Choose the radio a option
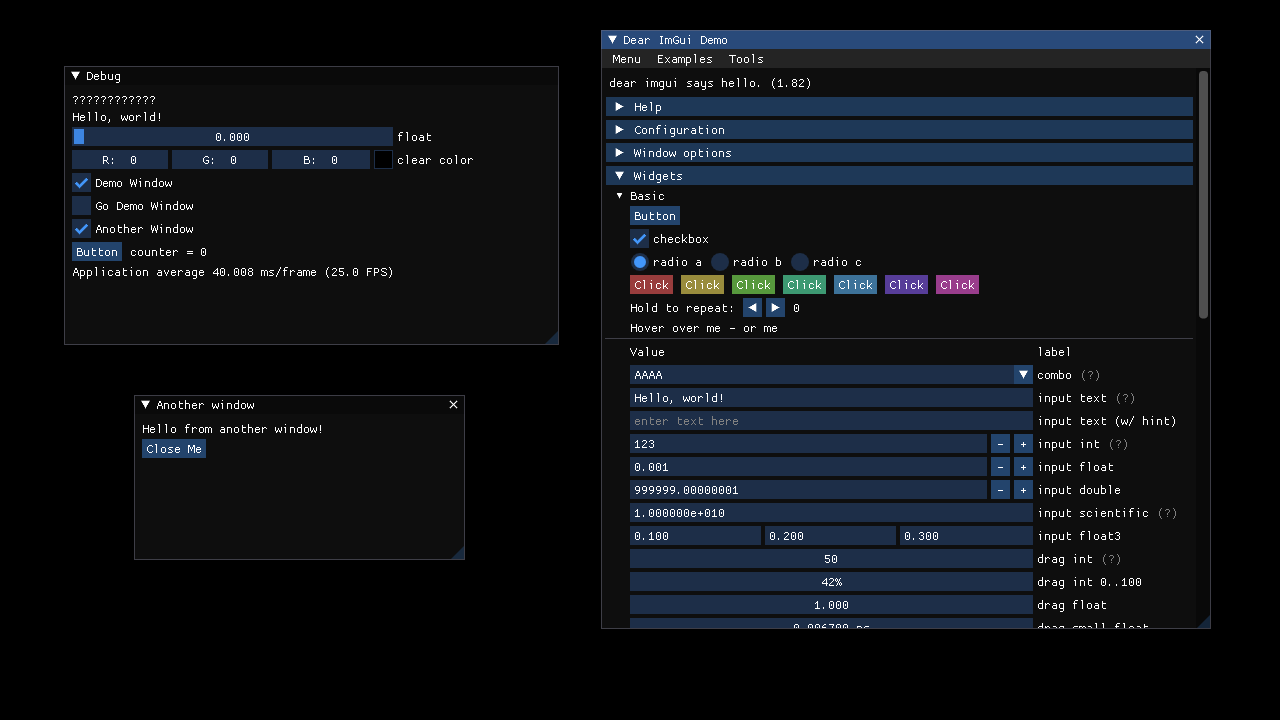Image resolution: width=1280 pixels, height=720 pixels. (x=639, y=262)
